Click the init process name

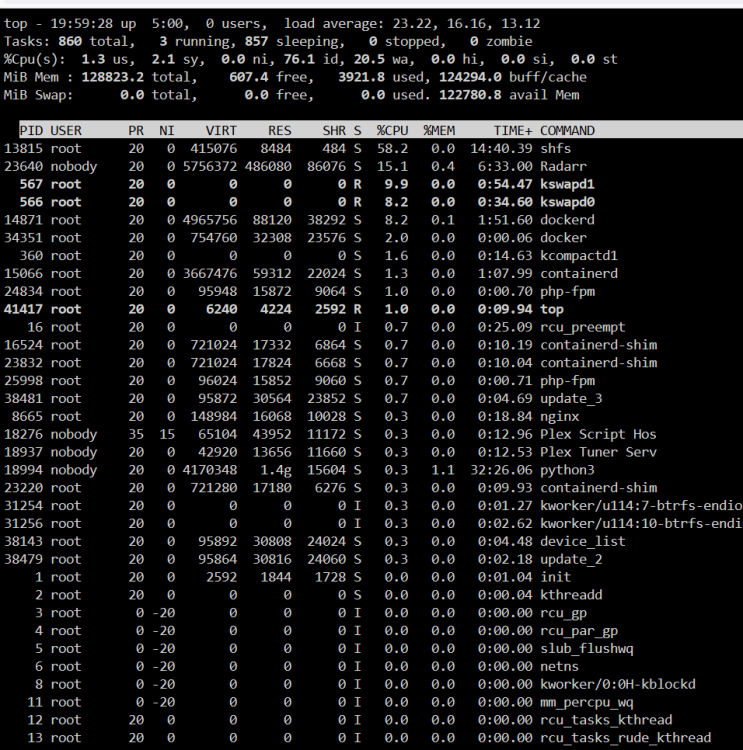coord(555,577)
